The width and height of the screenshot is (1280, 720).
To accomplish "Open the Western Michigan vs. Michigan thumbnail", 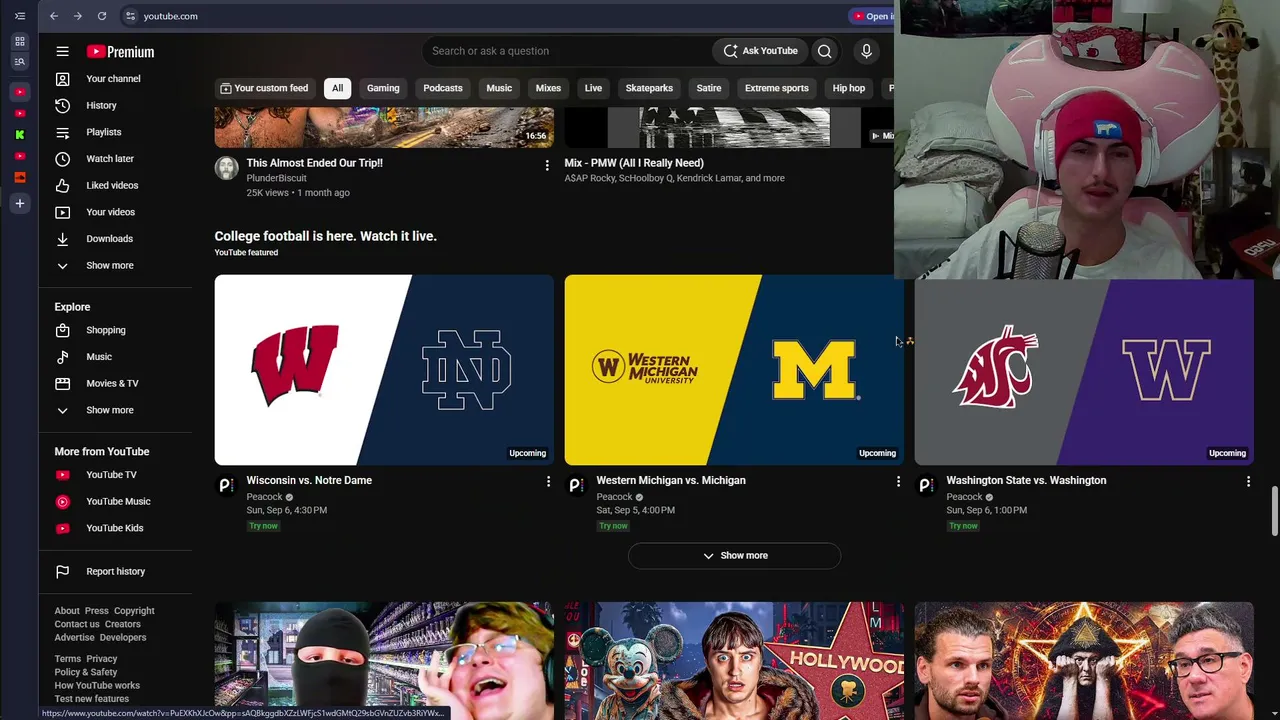I will (x=734, y=370).
